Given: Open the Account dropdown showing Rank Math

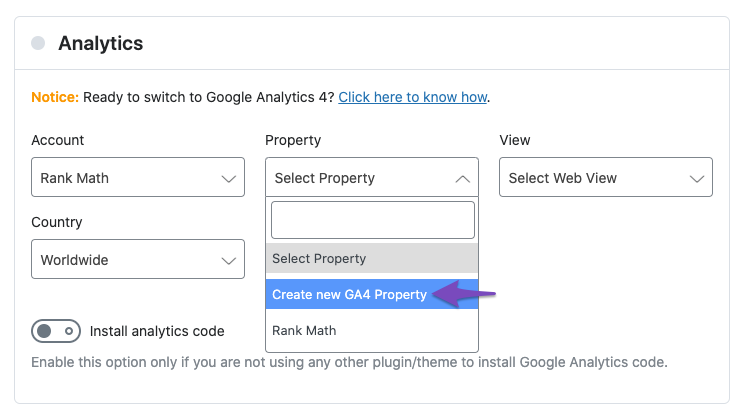Looking at the screenshot, I should pyautogui.click(x=138, y=177).
